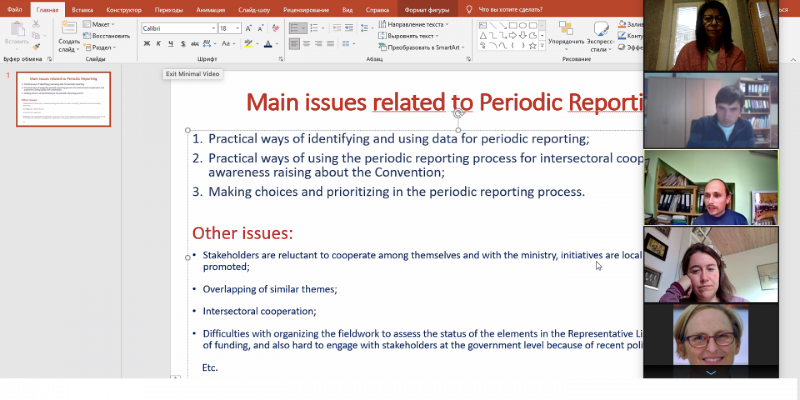The height and width of the screenshot is (400, 800).
Task: Toggle justify text alignment
Action: click(331, 44)
